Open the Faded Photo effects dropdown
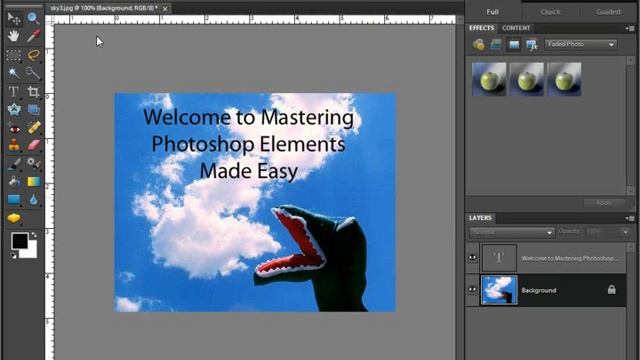The image size is (640, 360). [x=580, y=44]
